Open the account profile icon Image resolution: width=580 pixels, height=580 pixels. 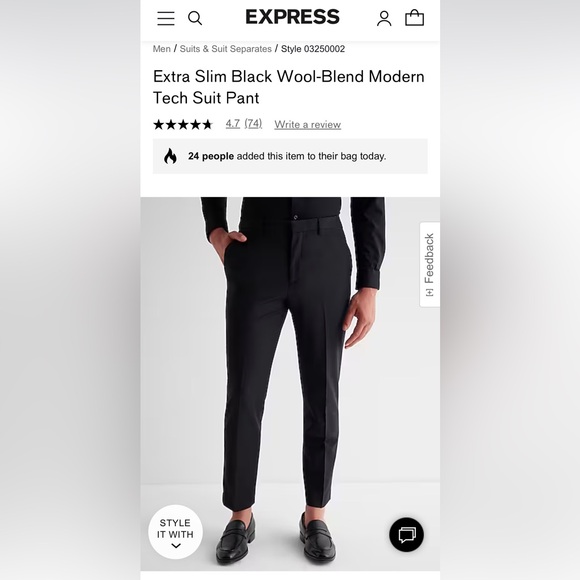coord(384,18)
